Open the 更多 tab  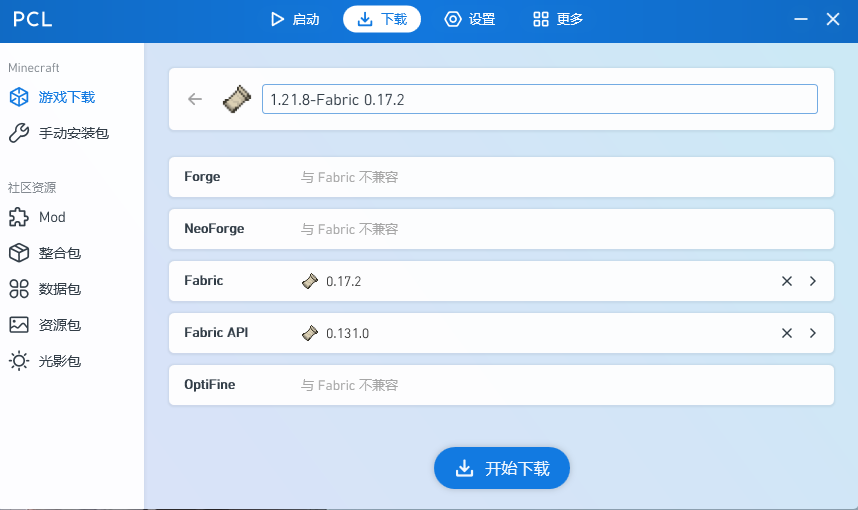558,19
